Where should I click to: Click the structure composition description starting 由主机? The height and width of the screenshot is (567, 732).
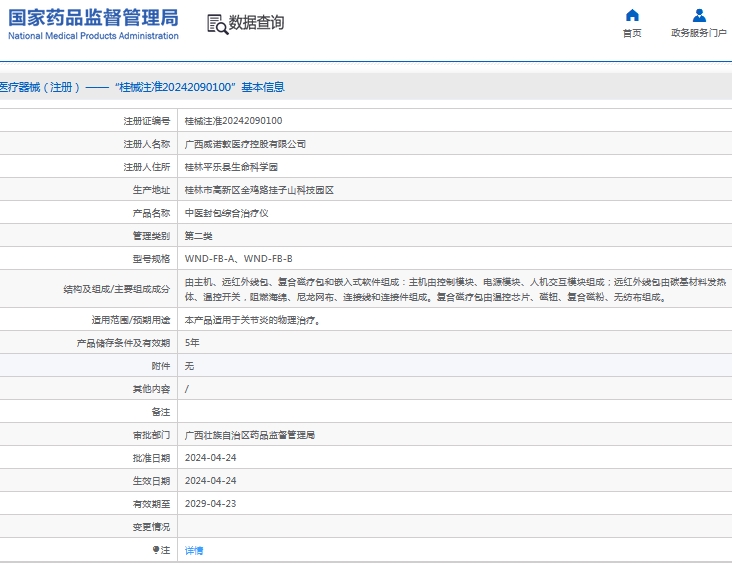click(x=455, y=289)
